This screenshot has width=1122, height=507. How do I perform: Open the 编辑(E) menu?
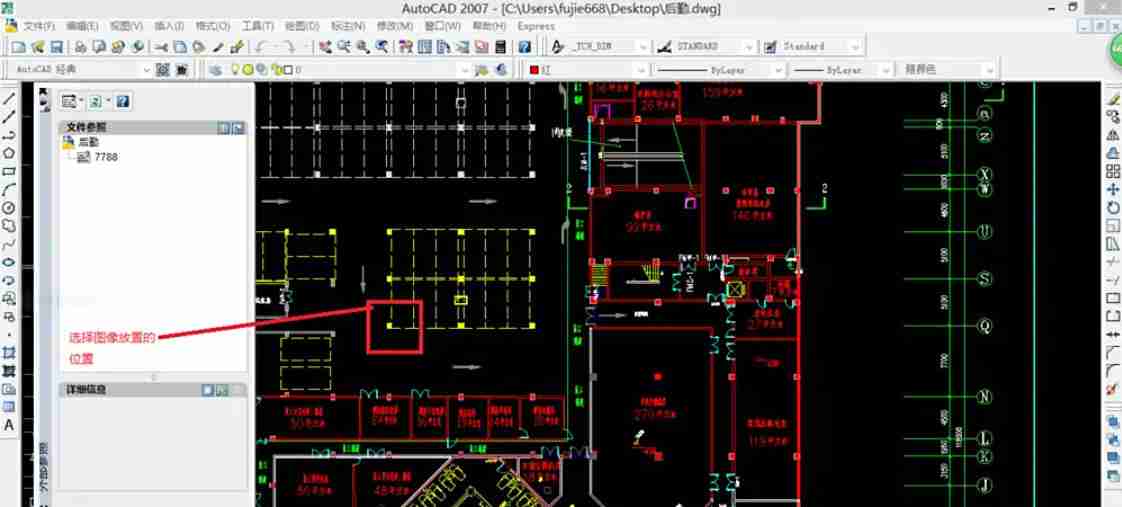pyautogui.click(x=82, y=26)
